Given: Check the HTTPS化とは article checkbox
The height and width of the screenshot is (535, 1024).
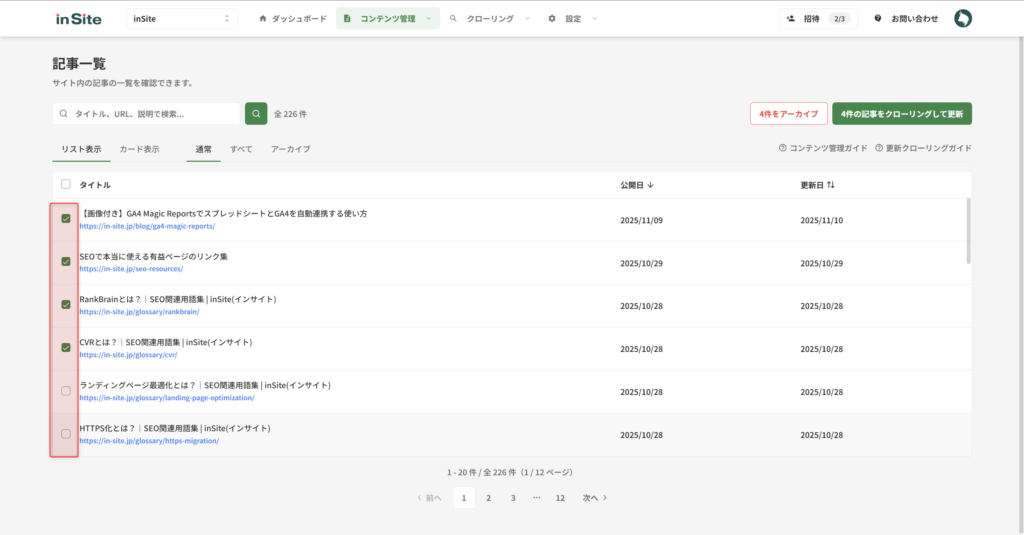Looking at the screenshot, I should coord(66,434).
